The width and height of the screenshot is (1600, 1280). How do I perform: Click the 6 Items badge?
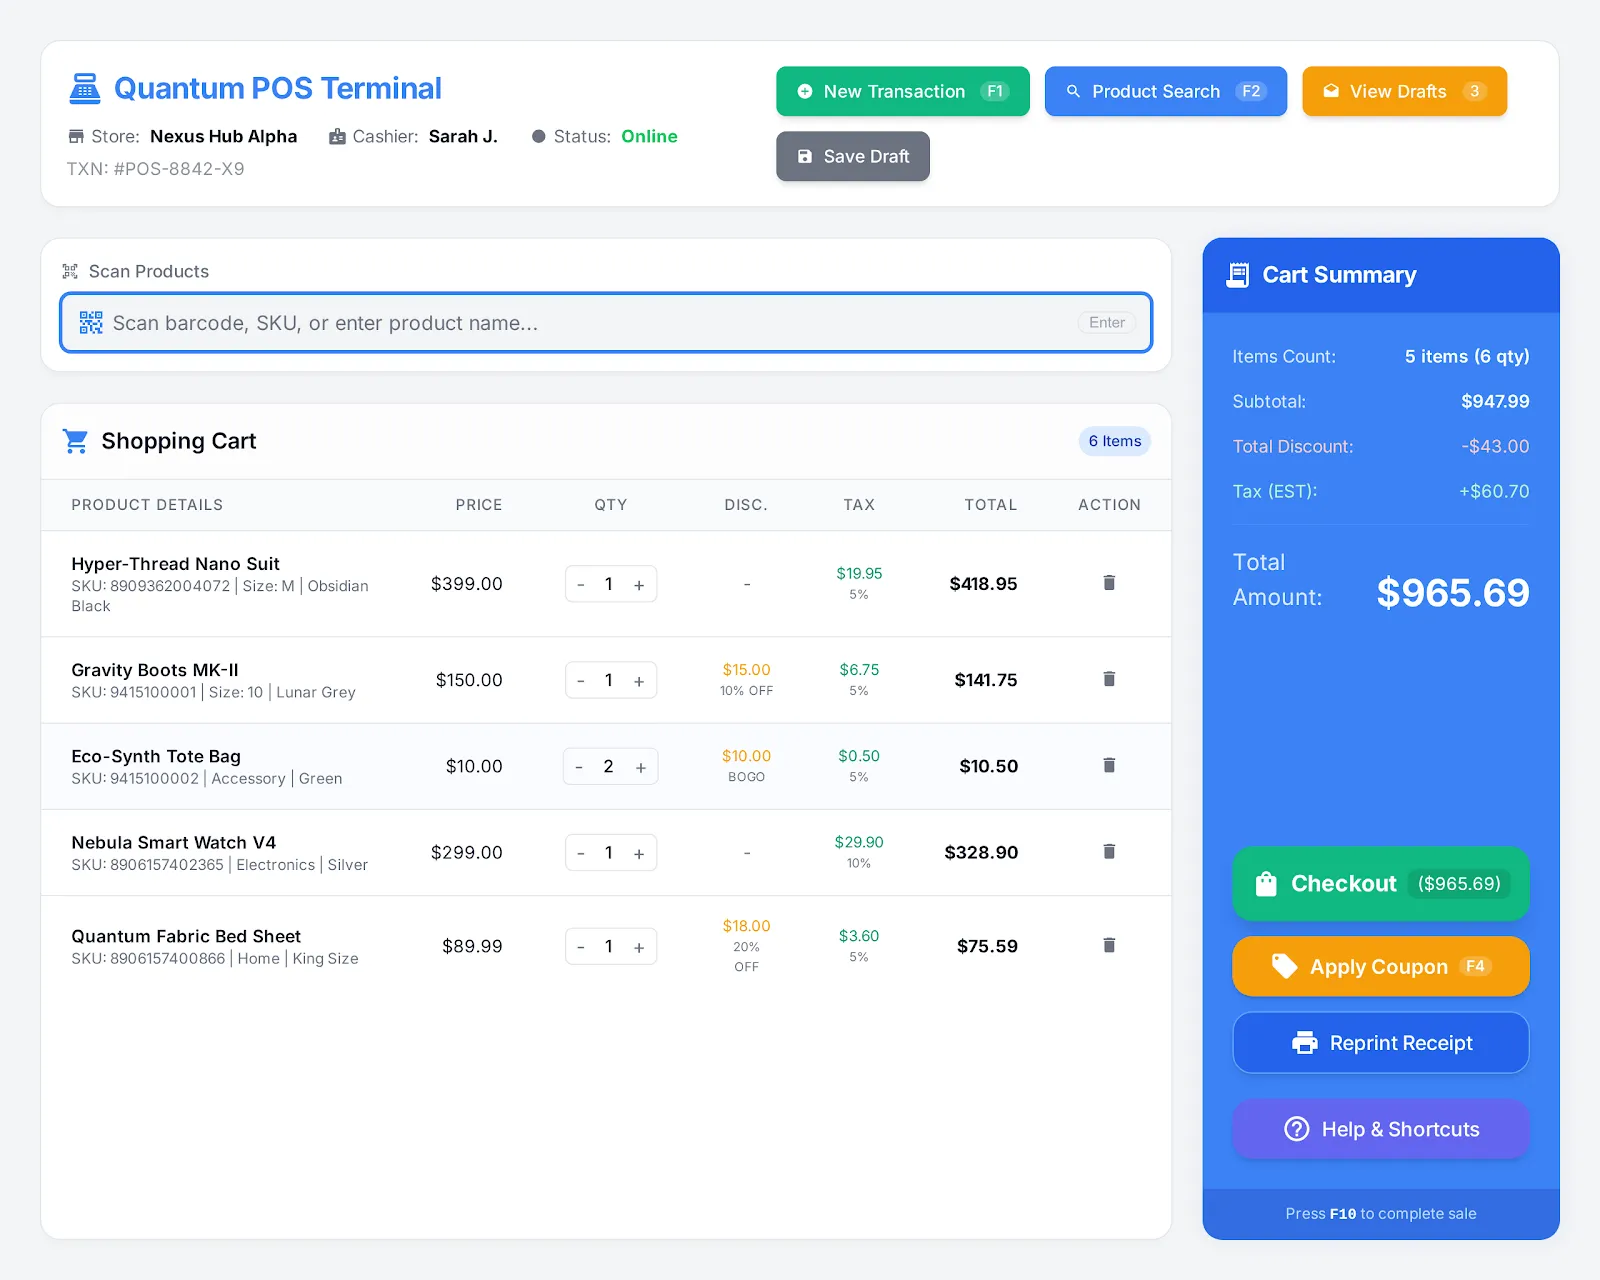pyautogui.click(x=1113, y=441)
